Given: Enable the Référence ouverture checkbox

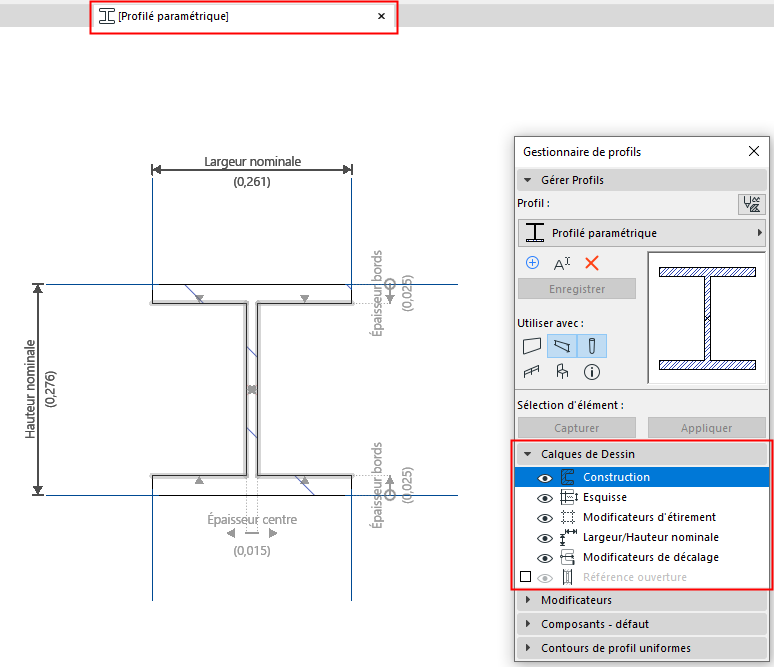Looking at the screenshot, I should [526, 577].
